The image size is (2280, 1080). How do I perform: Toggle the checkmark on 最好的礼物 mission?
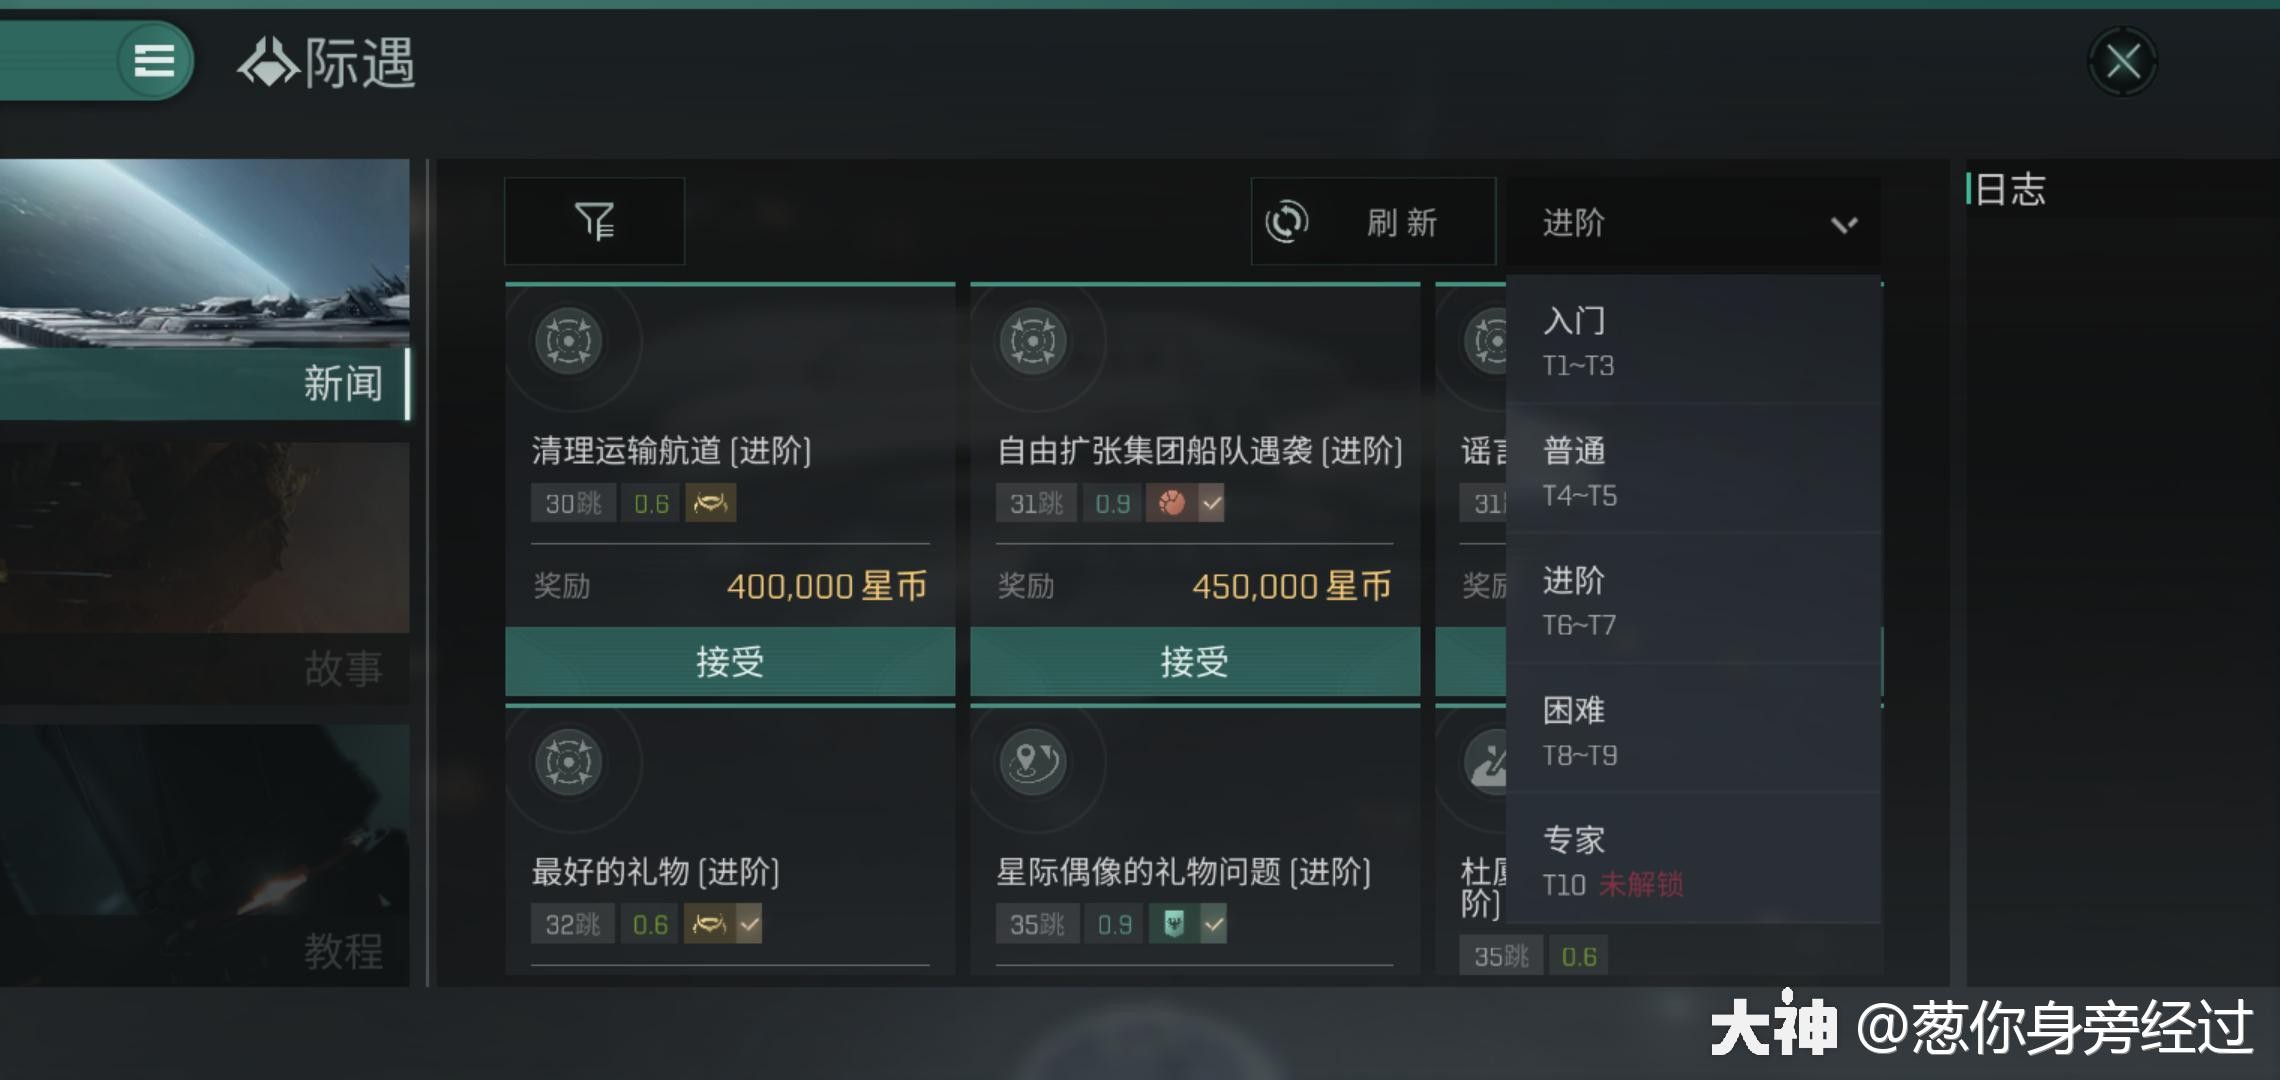(749, 924)
